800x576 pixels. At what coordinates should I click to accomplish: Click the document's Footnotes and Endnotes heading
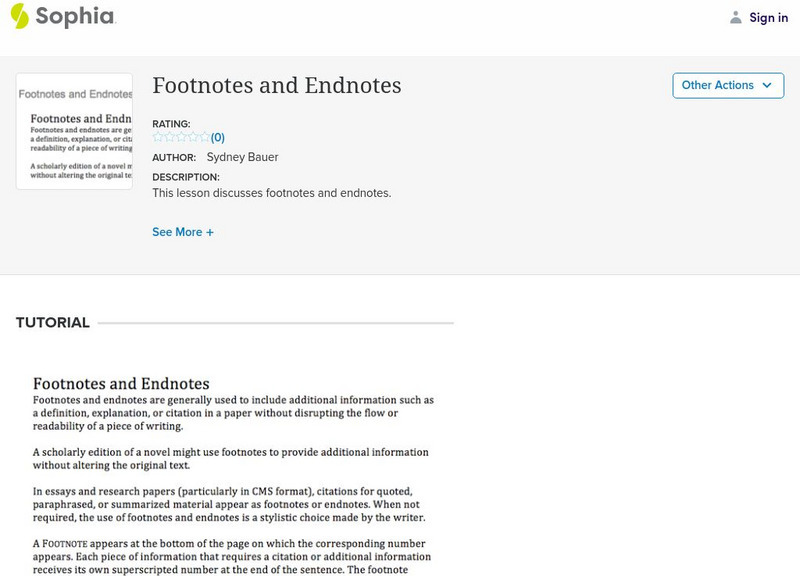pyautogui.click(x=121, y=383)
